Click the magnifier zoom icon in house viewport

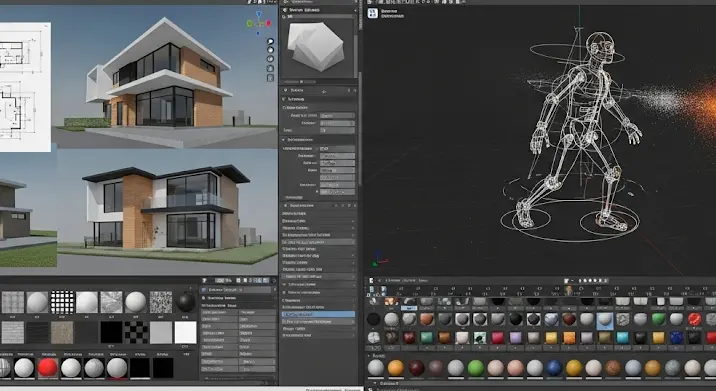[270, 42]
